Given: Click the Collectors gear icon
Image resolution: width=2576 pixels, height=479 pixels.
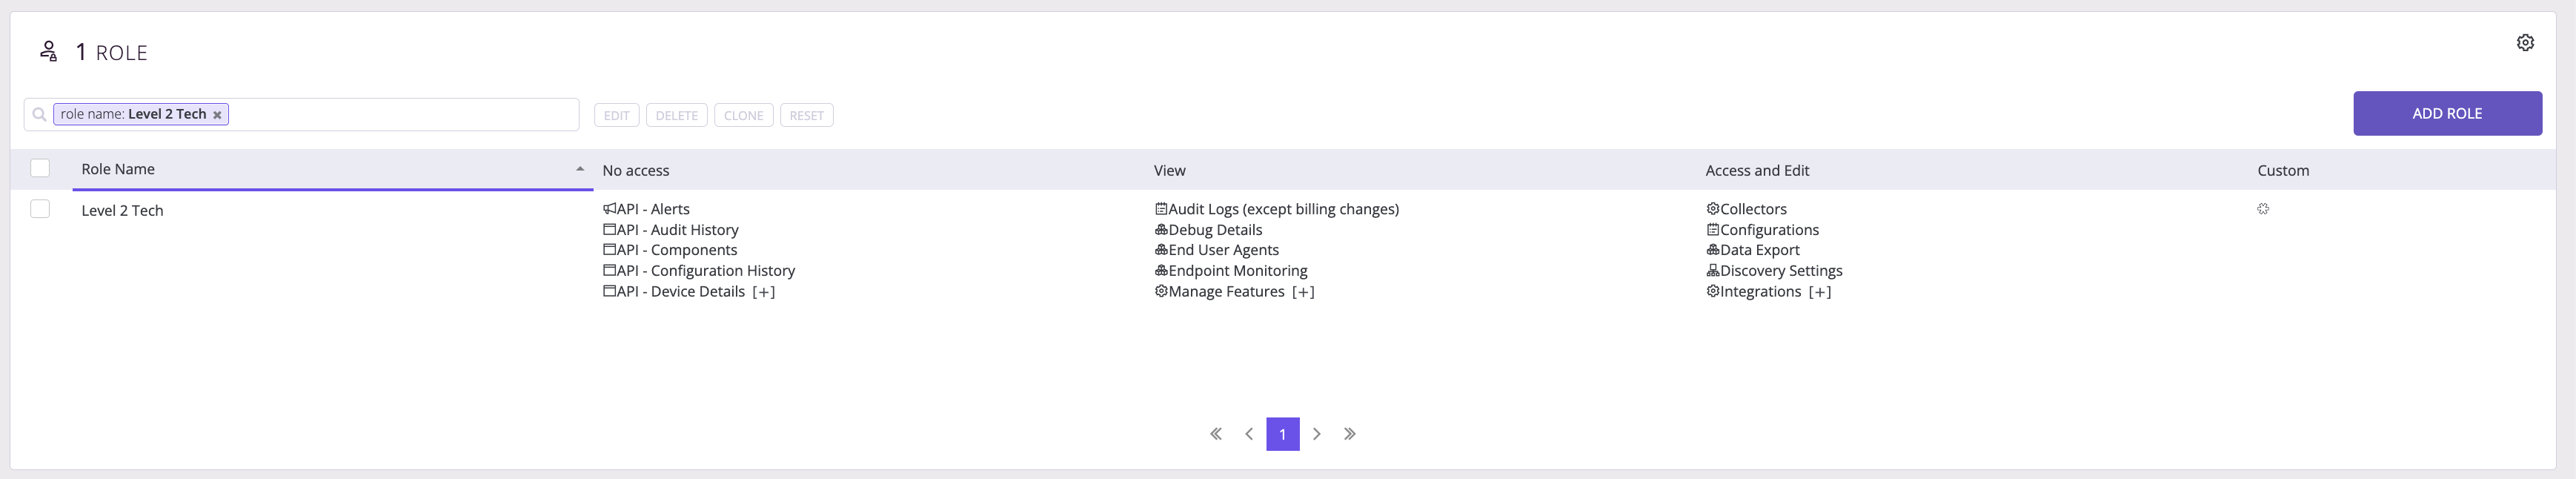Looking at the screenshot, I should (1713, 209).
